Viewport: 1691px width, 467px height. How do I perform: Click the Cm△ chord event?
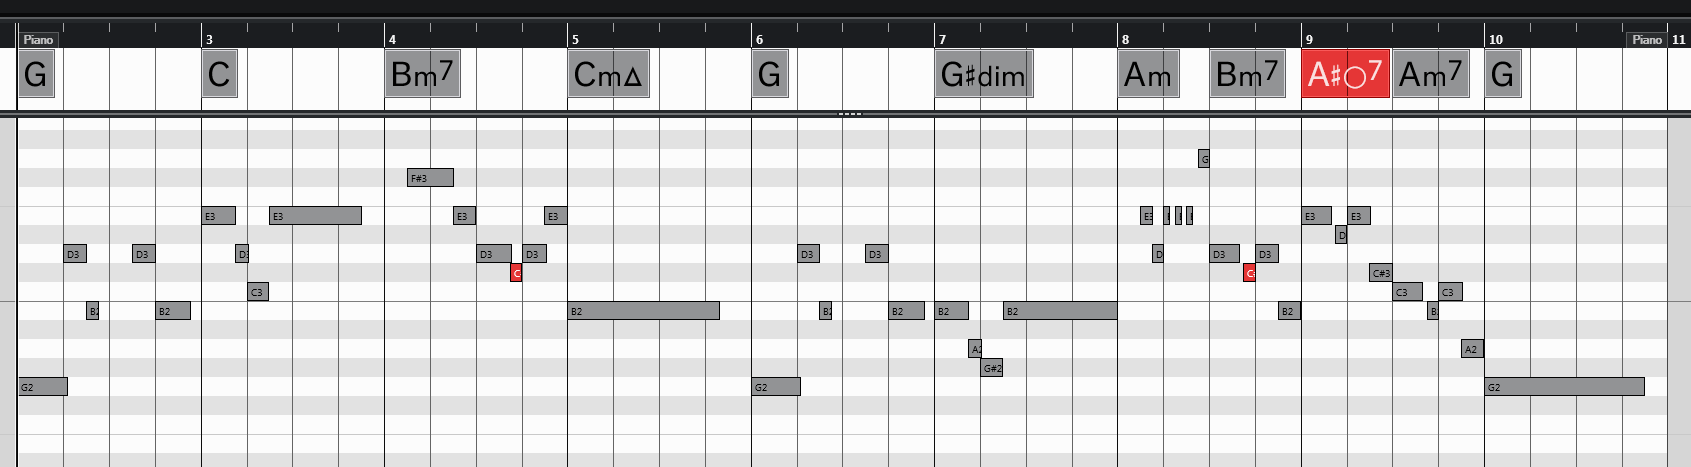click(608, 74)
